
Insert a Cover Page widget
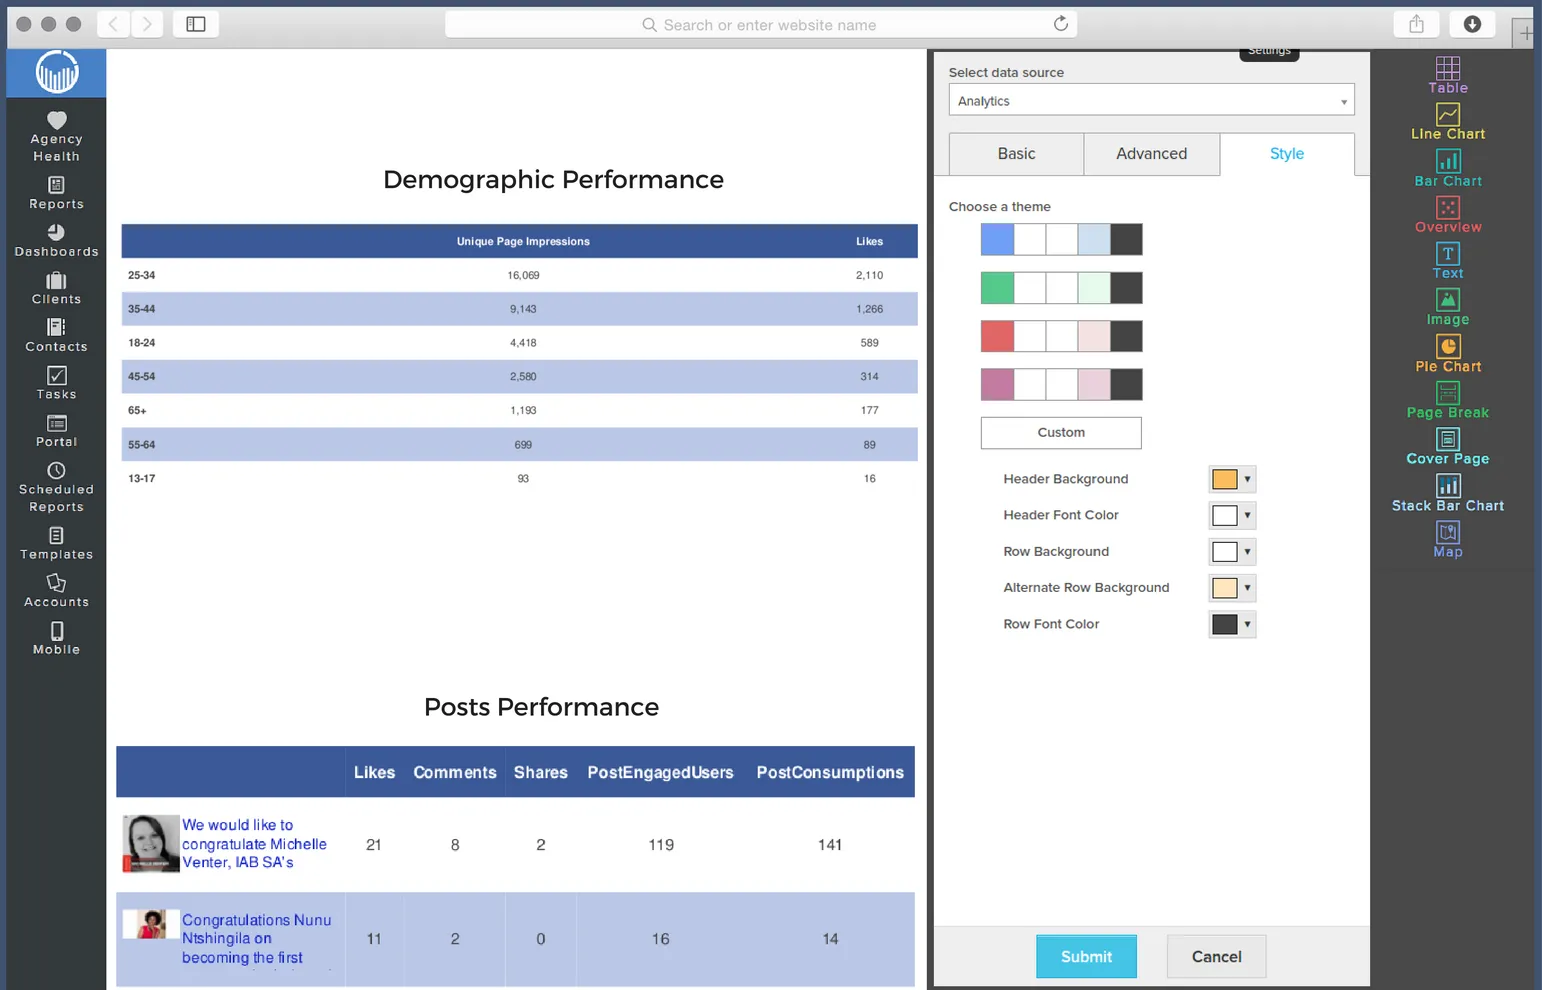tap(1447, 447)
